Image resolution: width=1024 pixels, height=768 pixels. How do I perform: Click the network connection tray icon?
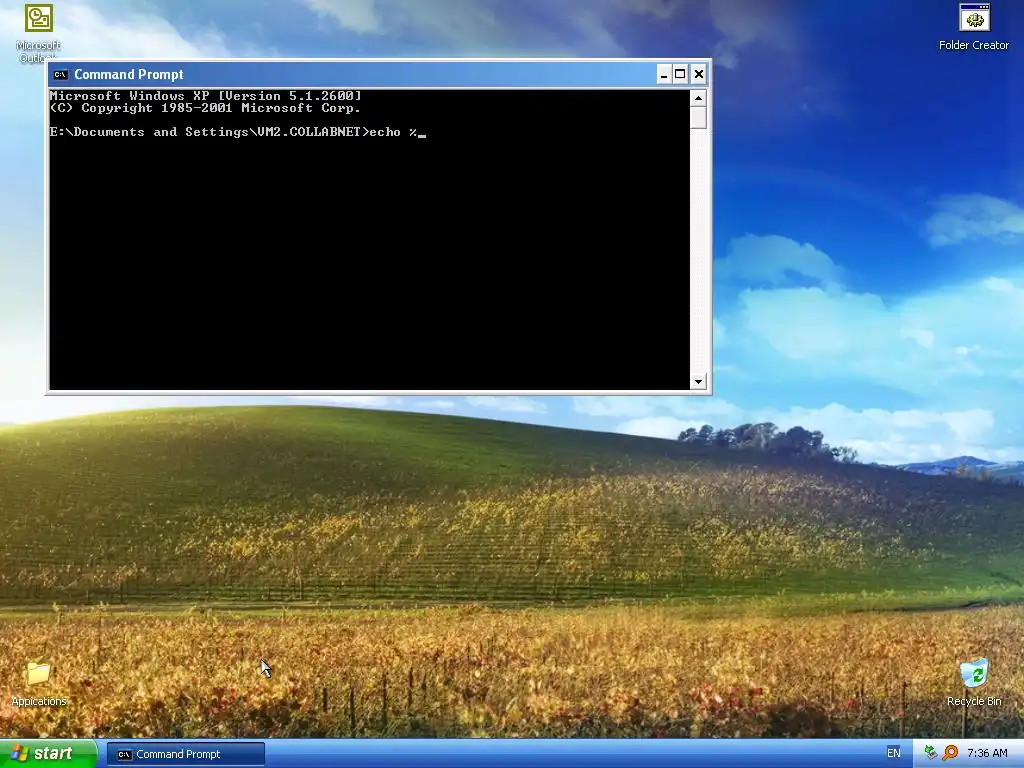(x=931, y=753)
